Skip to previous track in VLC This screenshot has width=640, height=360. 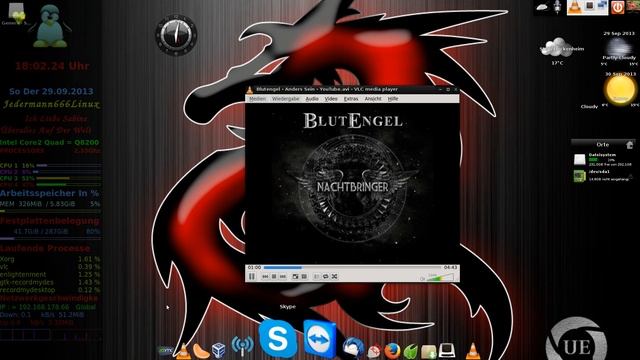(x=265, y=276)
